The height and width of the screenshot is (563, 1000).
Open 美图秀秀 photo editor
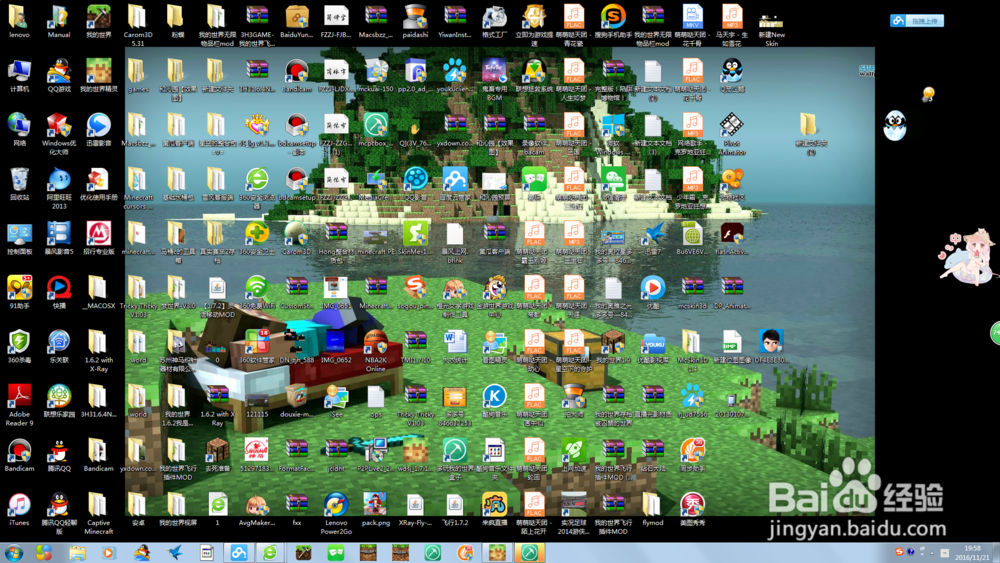[692, 505]
